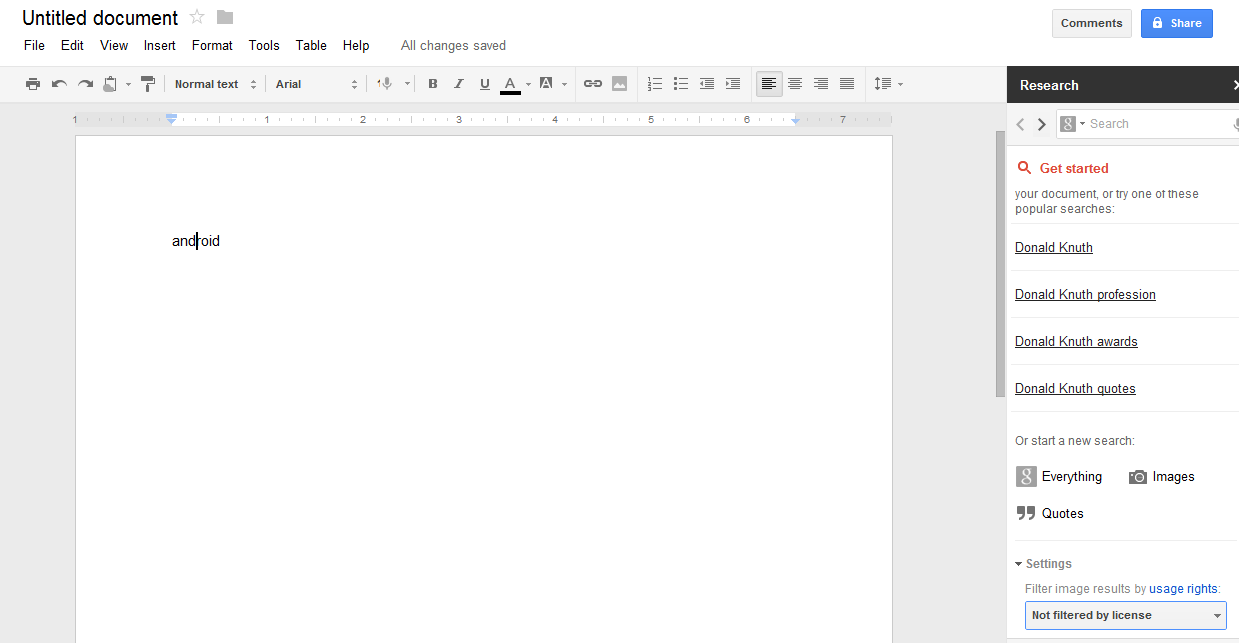Click the blue Share button
Viewport: 1239px width, 643px height.
pos(1177,23)
